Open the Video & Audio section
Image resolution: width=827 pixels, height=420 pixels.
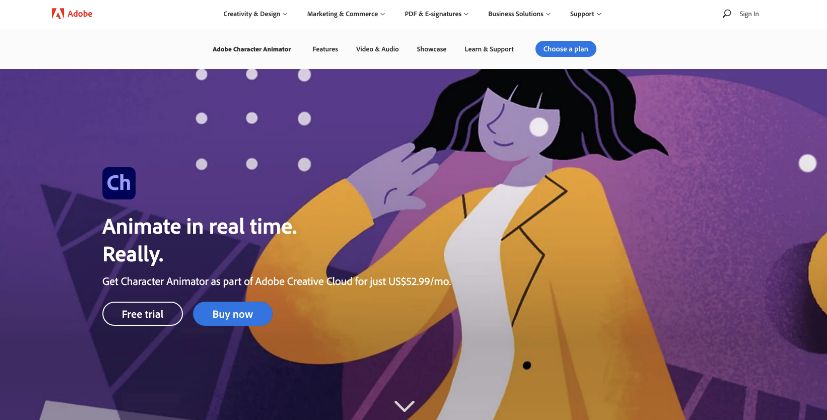(377, 49)
